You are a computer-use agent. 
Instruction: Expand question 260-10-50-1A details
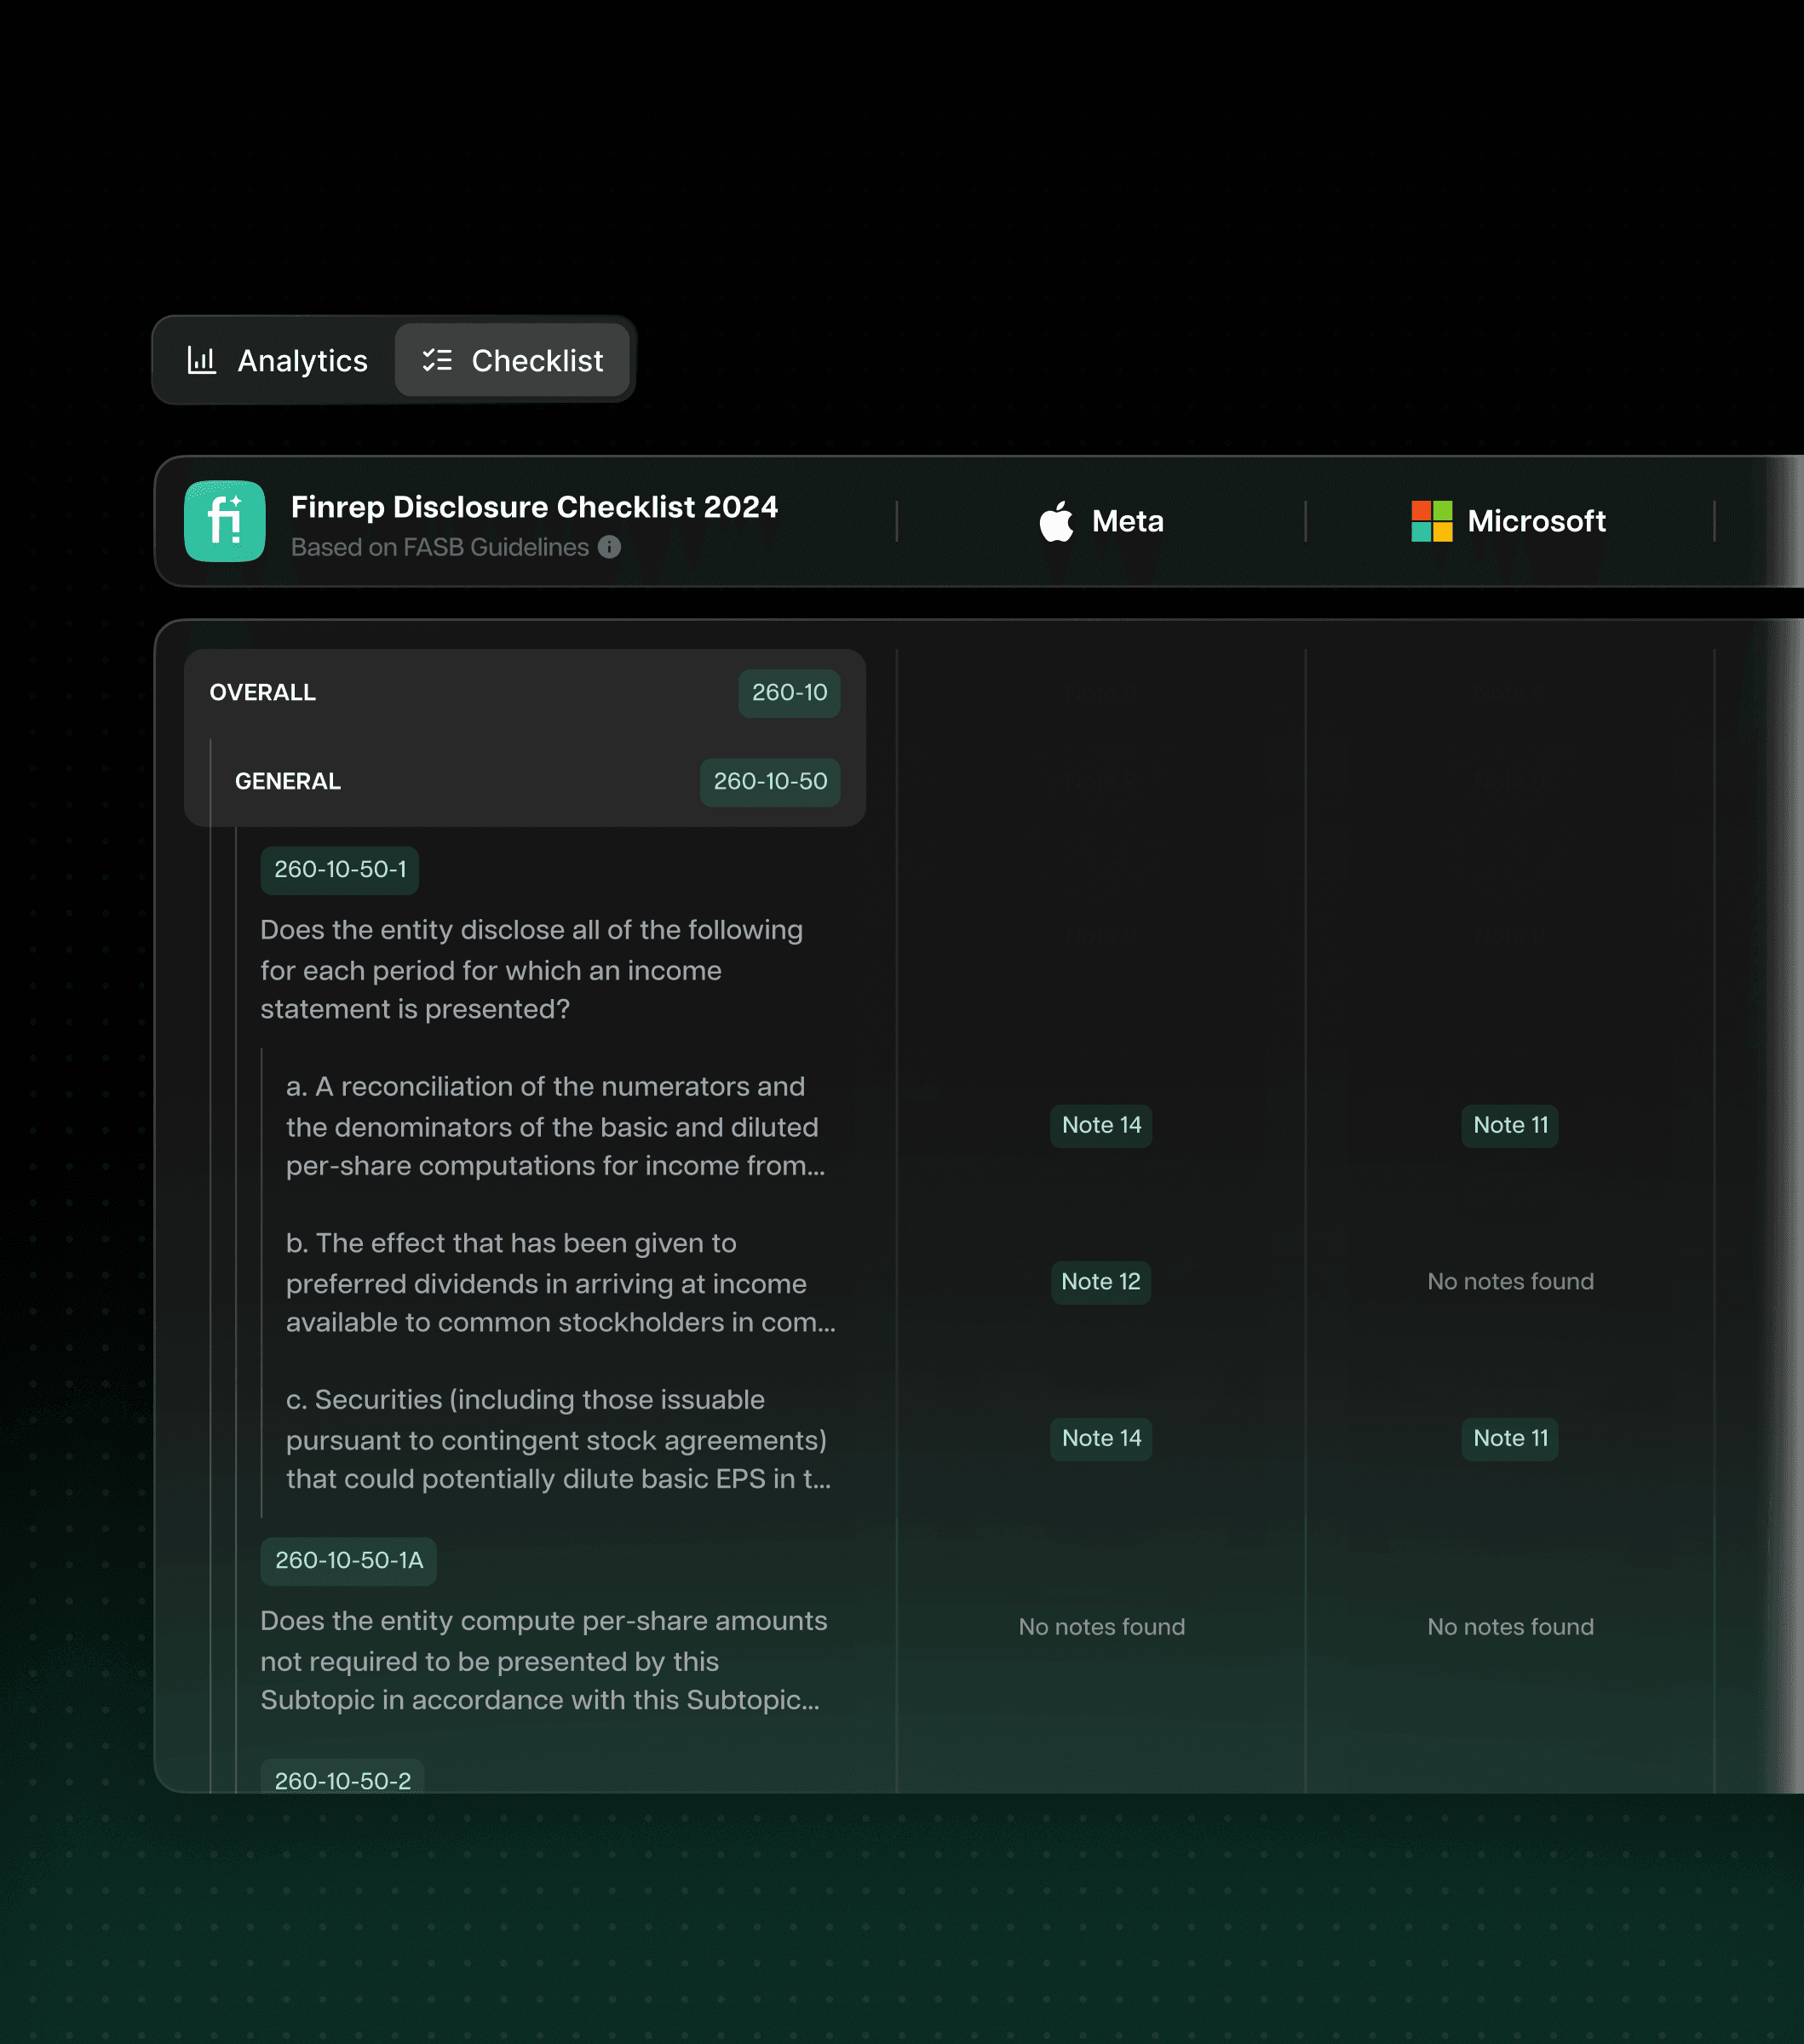[347, 1560]
